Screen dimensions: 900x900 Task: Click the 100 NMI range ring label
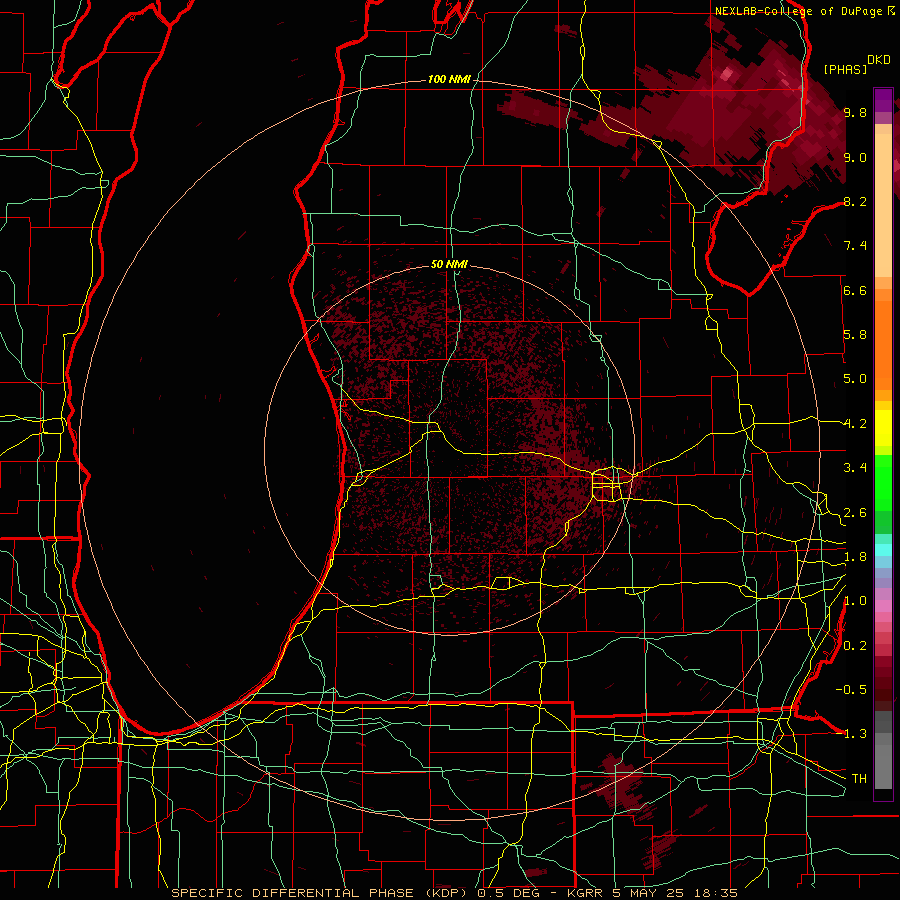tap(448, 79)
